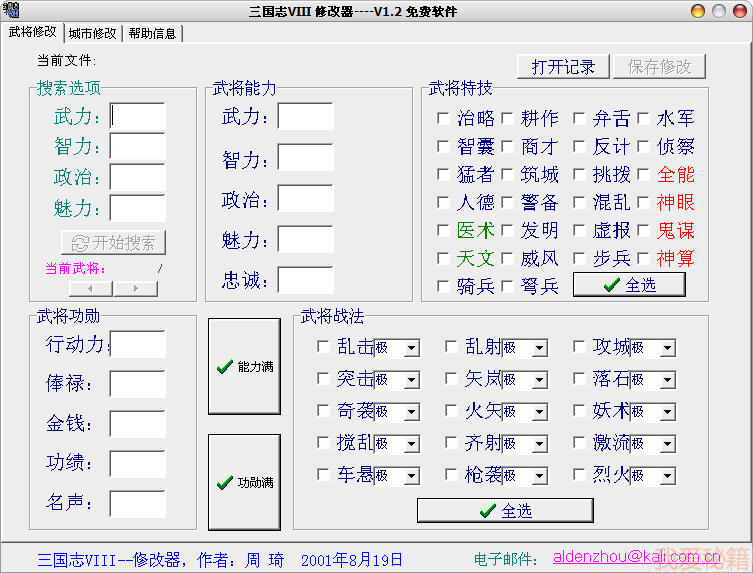This screenshot has width=753, height=573.
Task: Click the author email address link
Action: click(620, 559)
